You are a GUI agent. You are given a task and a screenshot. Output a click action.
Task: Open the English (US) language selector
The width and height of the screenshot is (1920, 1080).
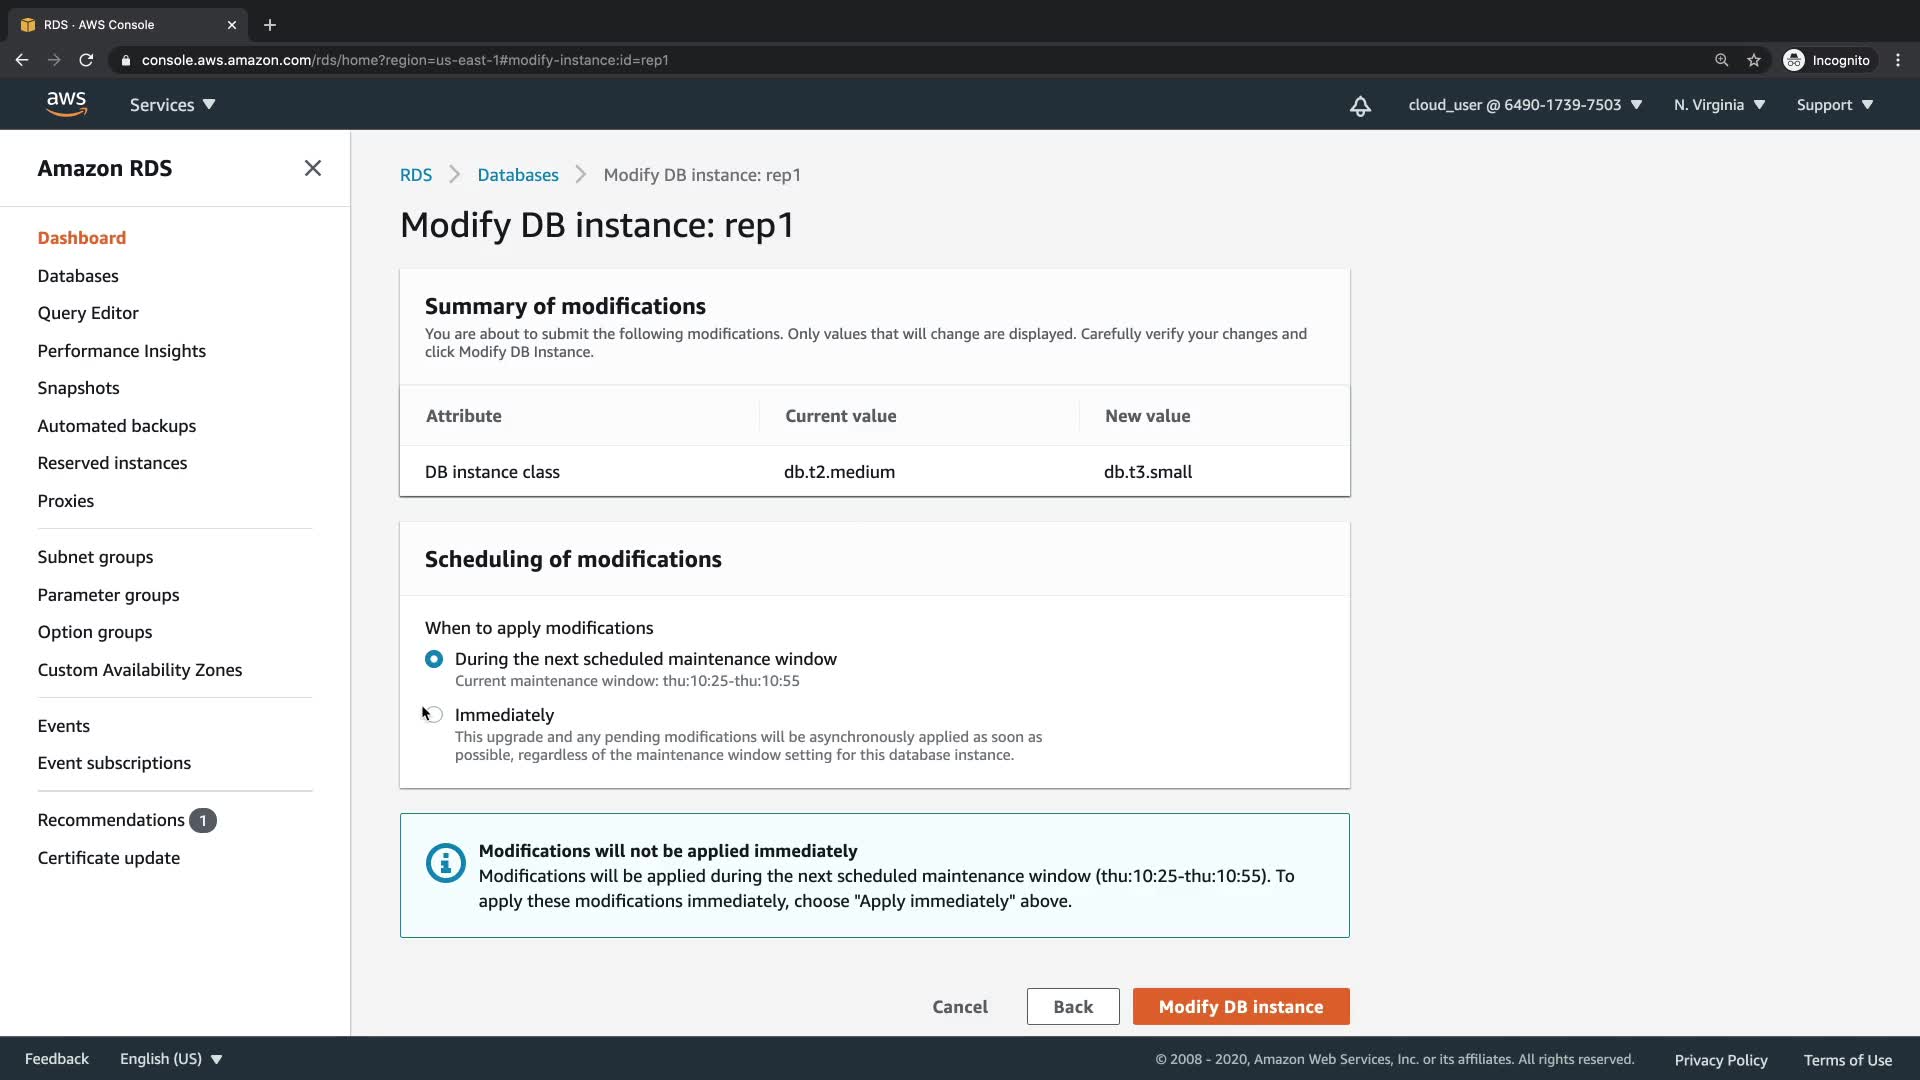click(x=171, y=1059)
